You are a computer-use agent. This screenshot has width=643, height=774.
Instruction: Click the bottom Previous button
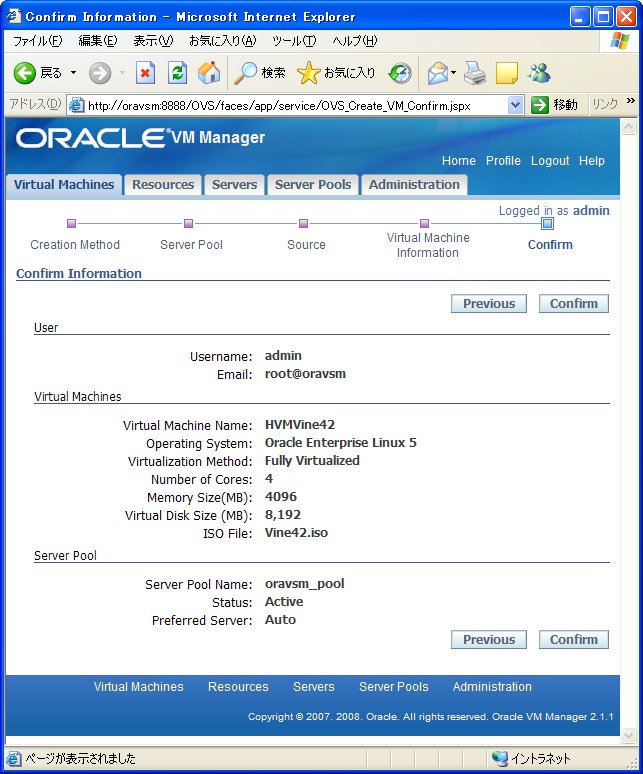coord(489,640)
